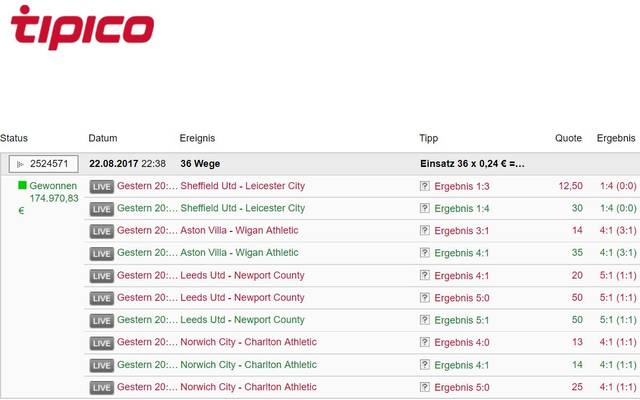Image resolution: width=640 pixels, height=400 pixels.
Task: Click result 5:1 (1:1) in Ergebnis 5:1 row
Action: pyautogui.click(x=618, y=320)
